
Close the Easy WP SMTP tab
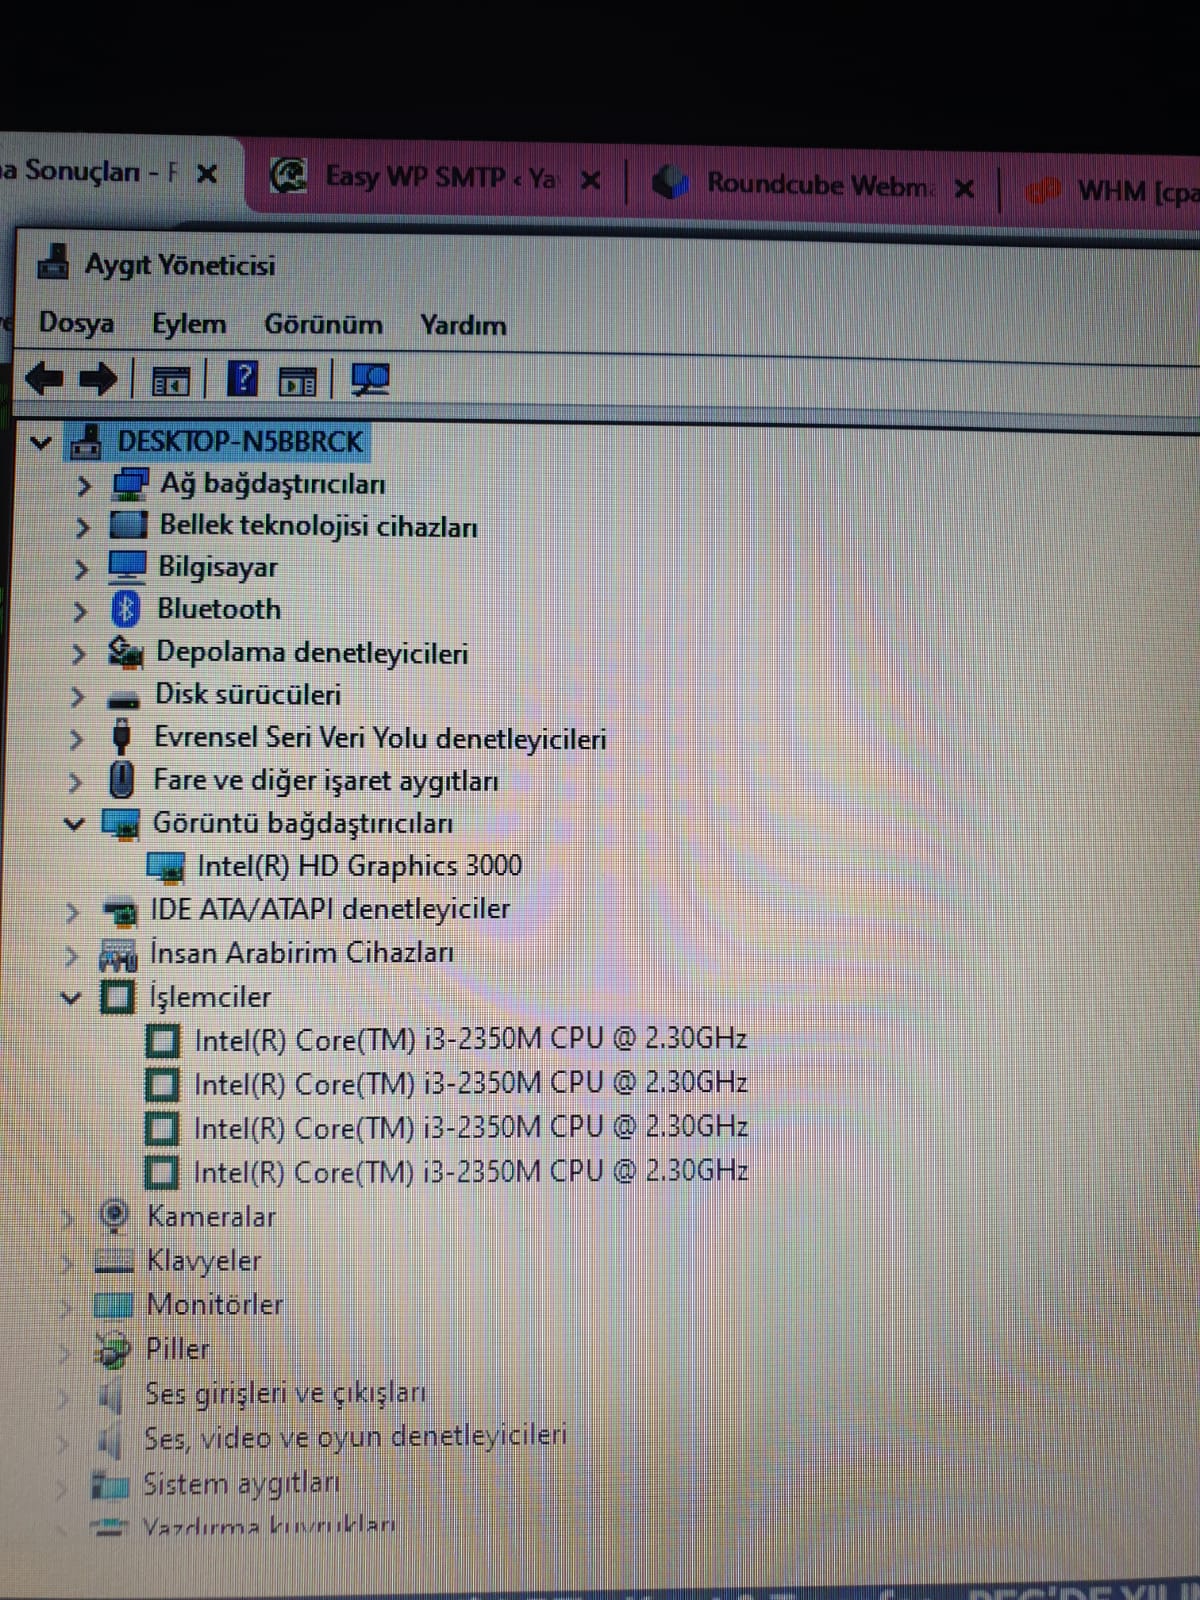tap(591, 180)
